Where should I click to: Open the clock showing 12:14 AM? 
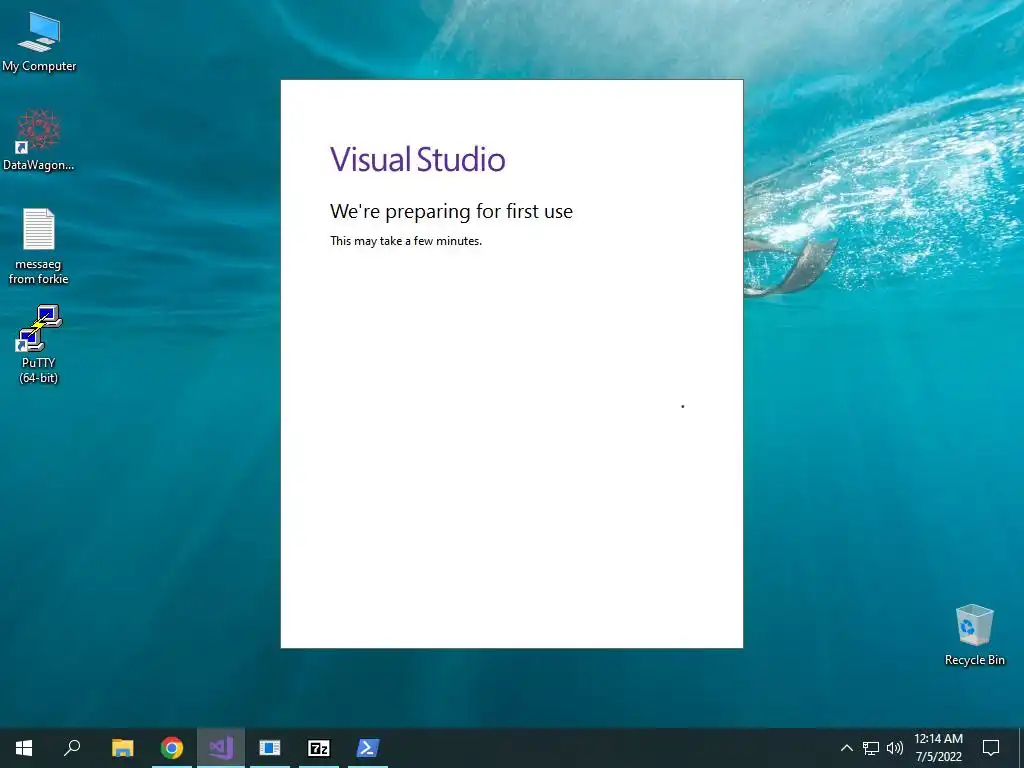click(x=938, y=748)
